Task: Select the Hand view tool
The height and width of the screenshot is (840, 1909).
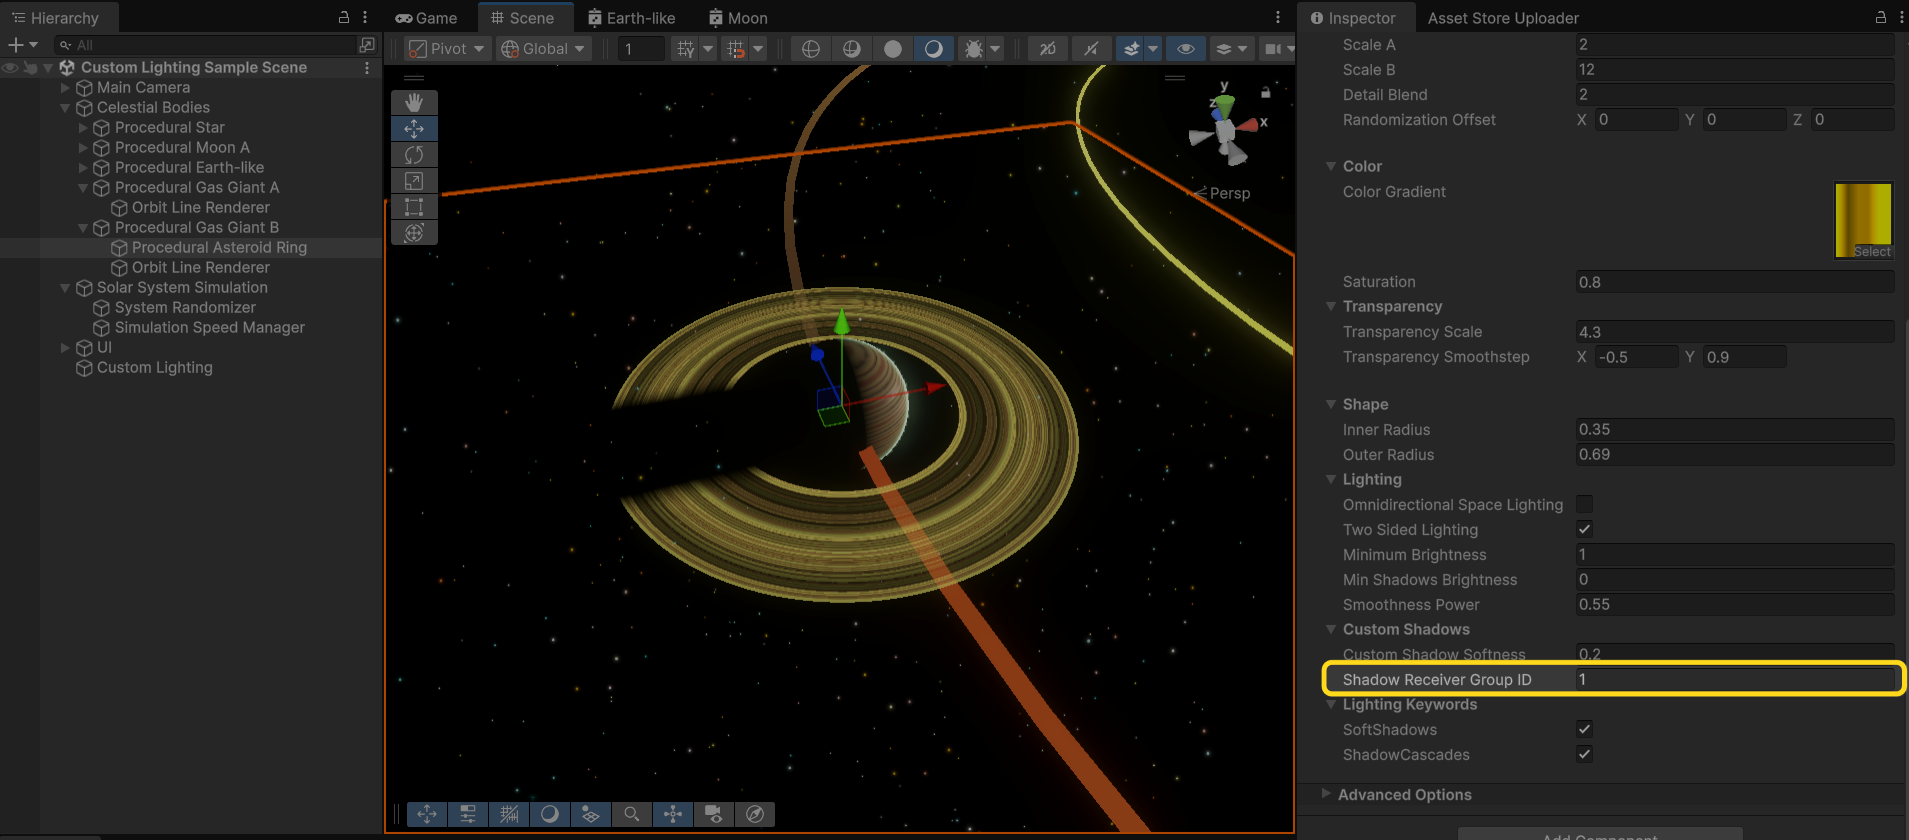Action: pos(414,103)
